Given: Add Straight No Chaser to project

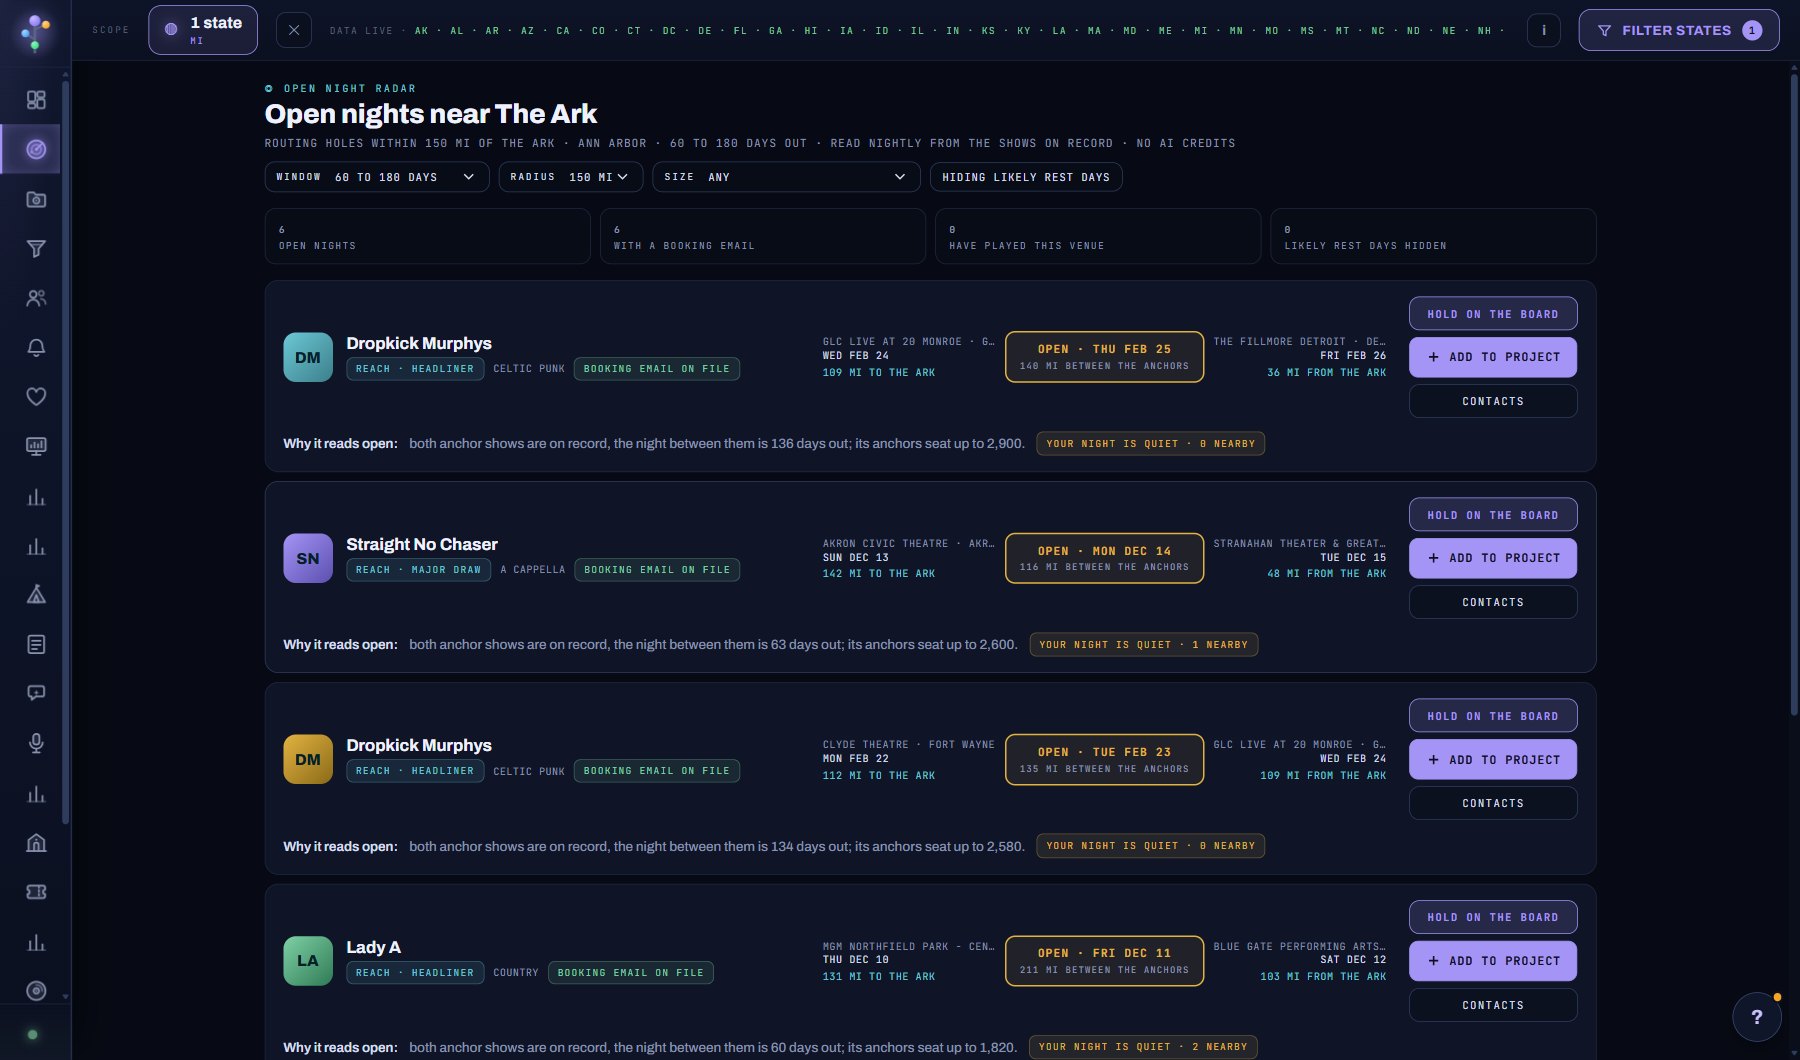Looking at the screenshot, I should coord(1493,558).
